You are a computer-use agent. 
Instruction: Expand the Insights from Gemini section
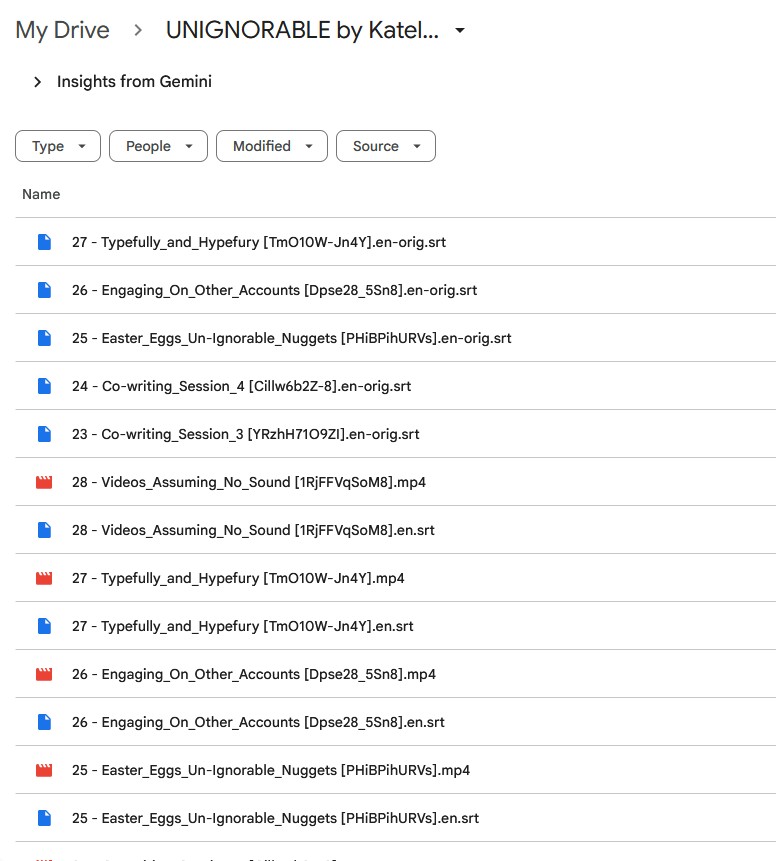coord(37,82)
